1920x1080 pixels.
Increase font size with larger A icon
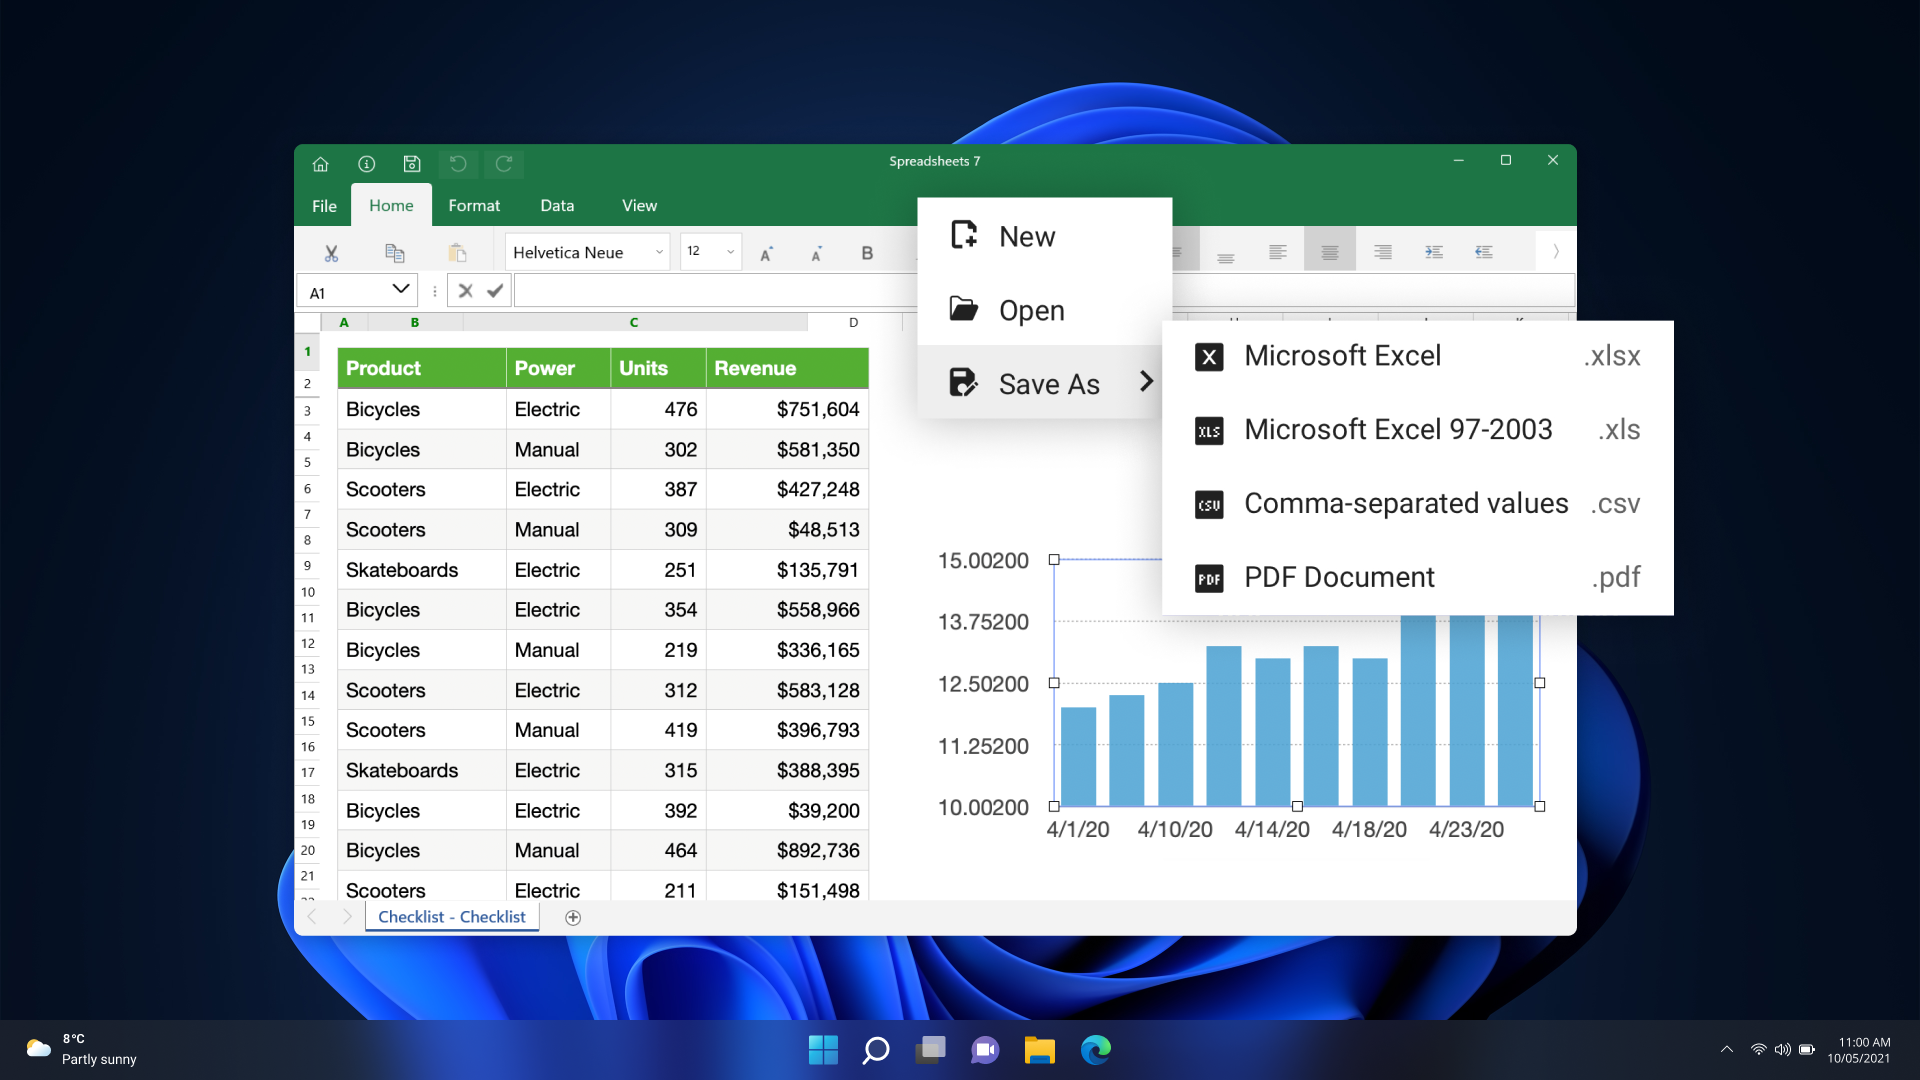[x=766, y=253]
